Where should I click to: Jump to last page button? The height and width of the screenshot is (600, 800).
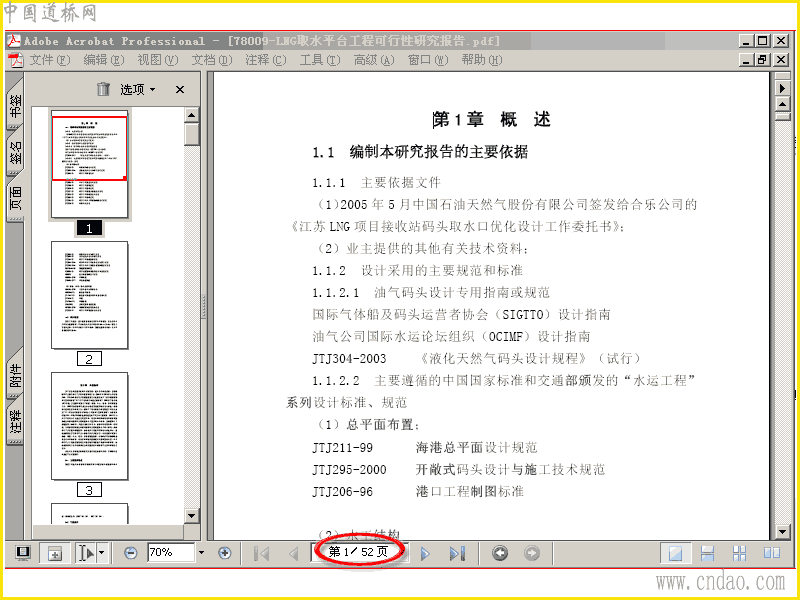457,554
